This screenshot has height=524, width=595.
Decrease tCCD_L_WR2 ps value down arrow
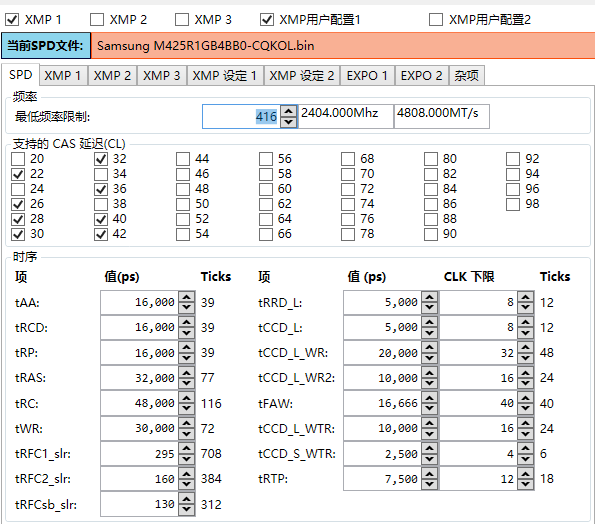coord(430,383)
